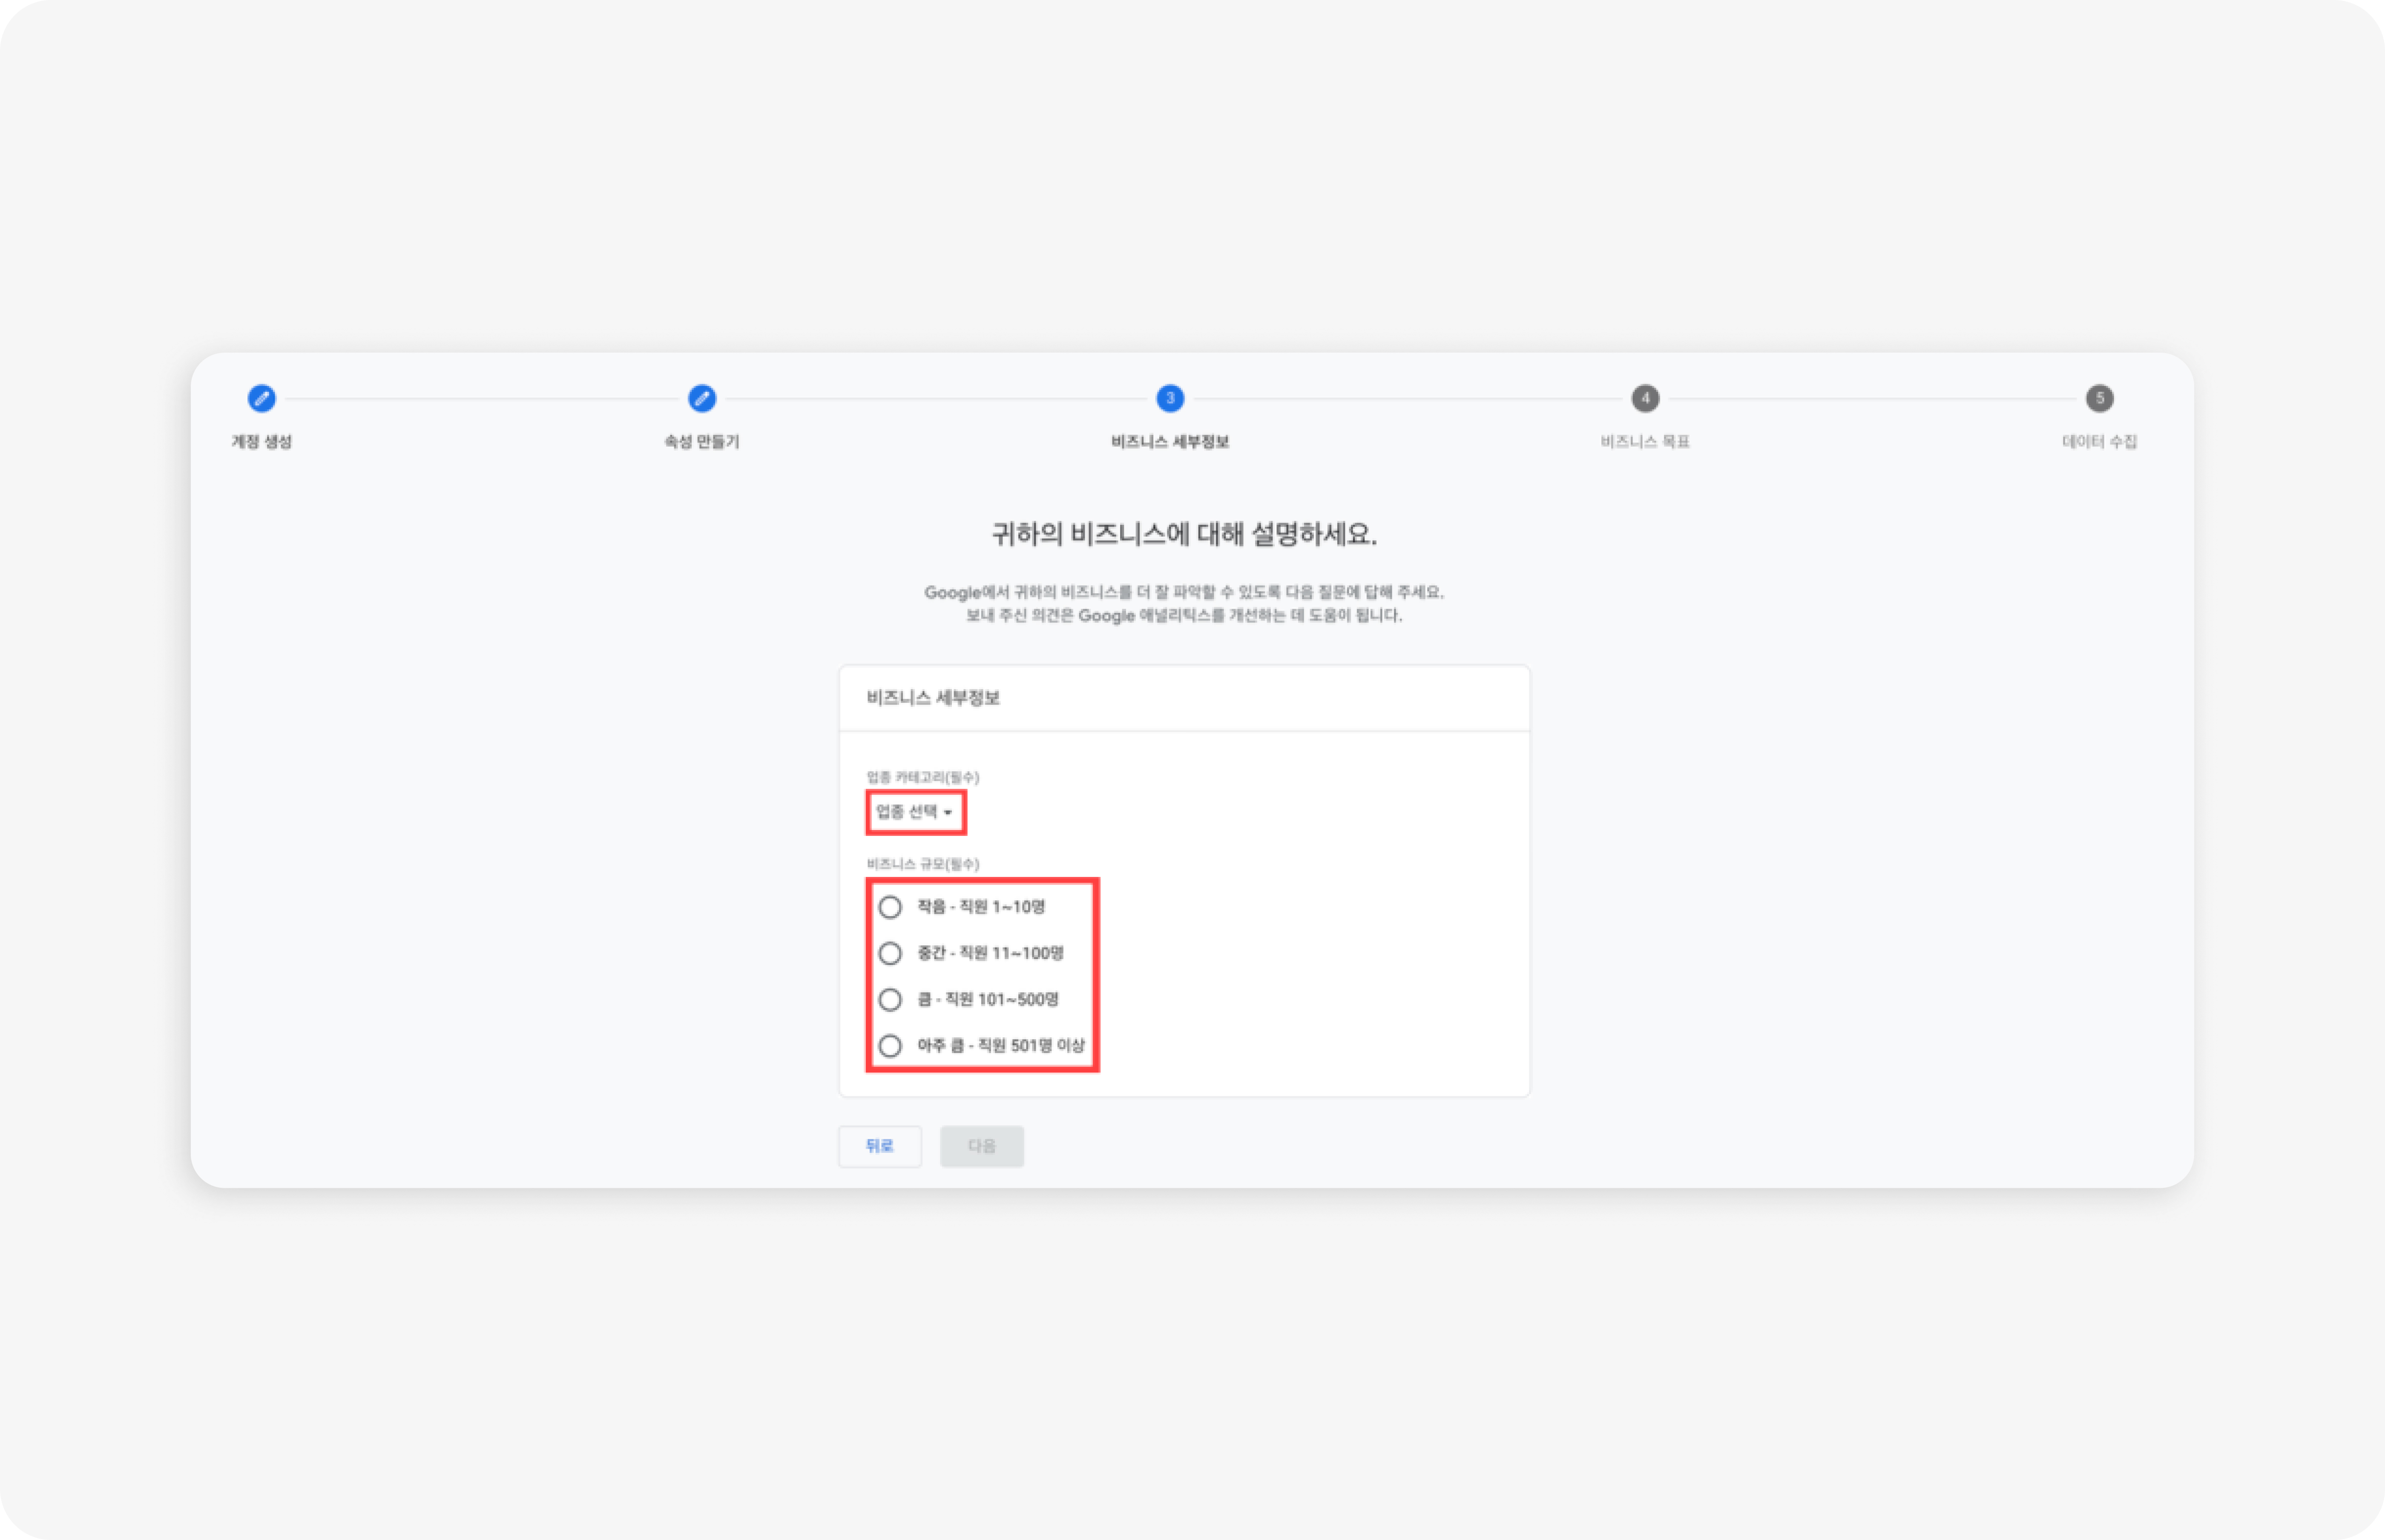The height and width of the screenshot is (1540, 2385).
Task: Select the step 3 circle icon
Action: click(1170, 398)
